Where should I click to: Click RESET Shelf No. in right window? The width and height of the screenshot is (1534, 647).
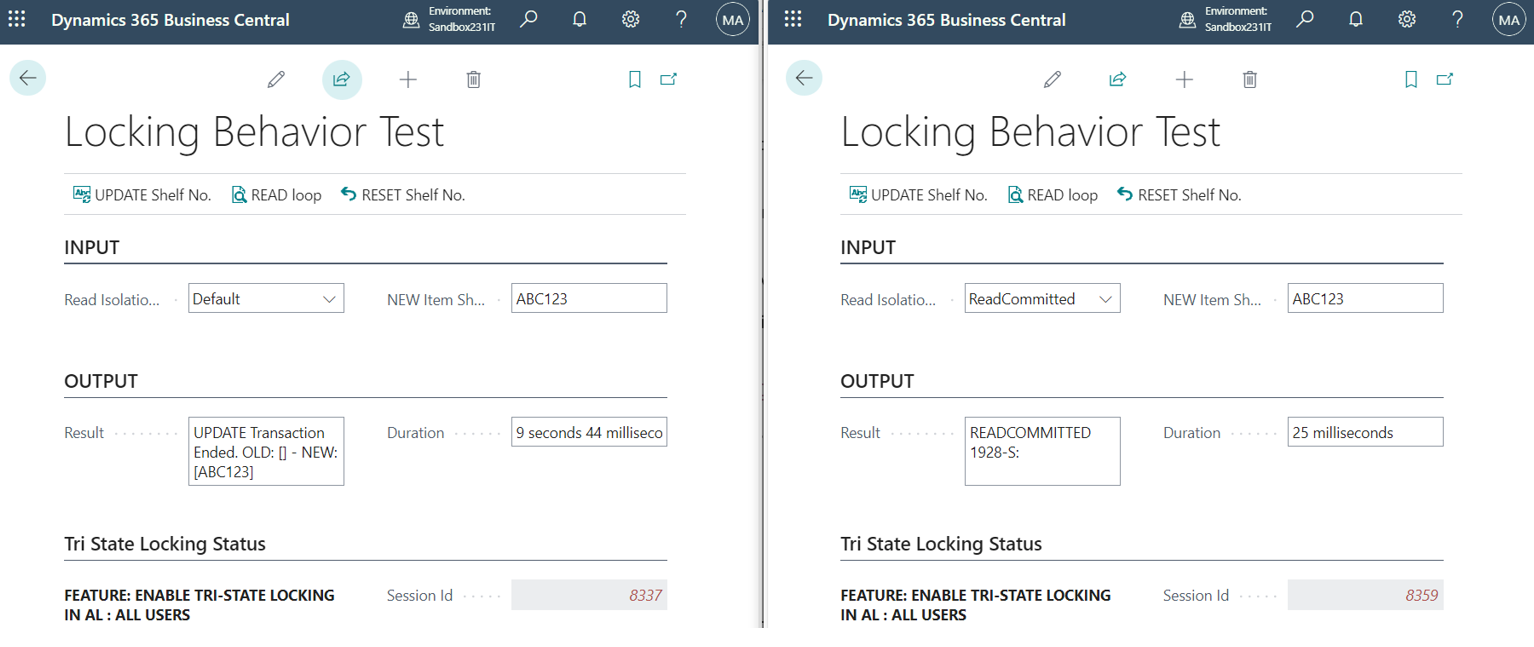(1179, 195)
